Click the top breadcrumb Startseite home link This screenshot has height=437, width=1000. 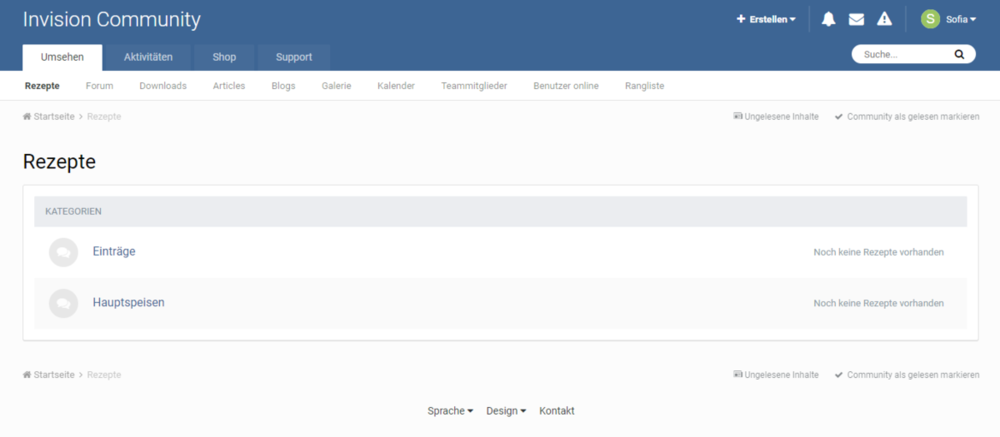pyautogui.click(x=48, y=117)
